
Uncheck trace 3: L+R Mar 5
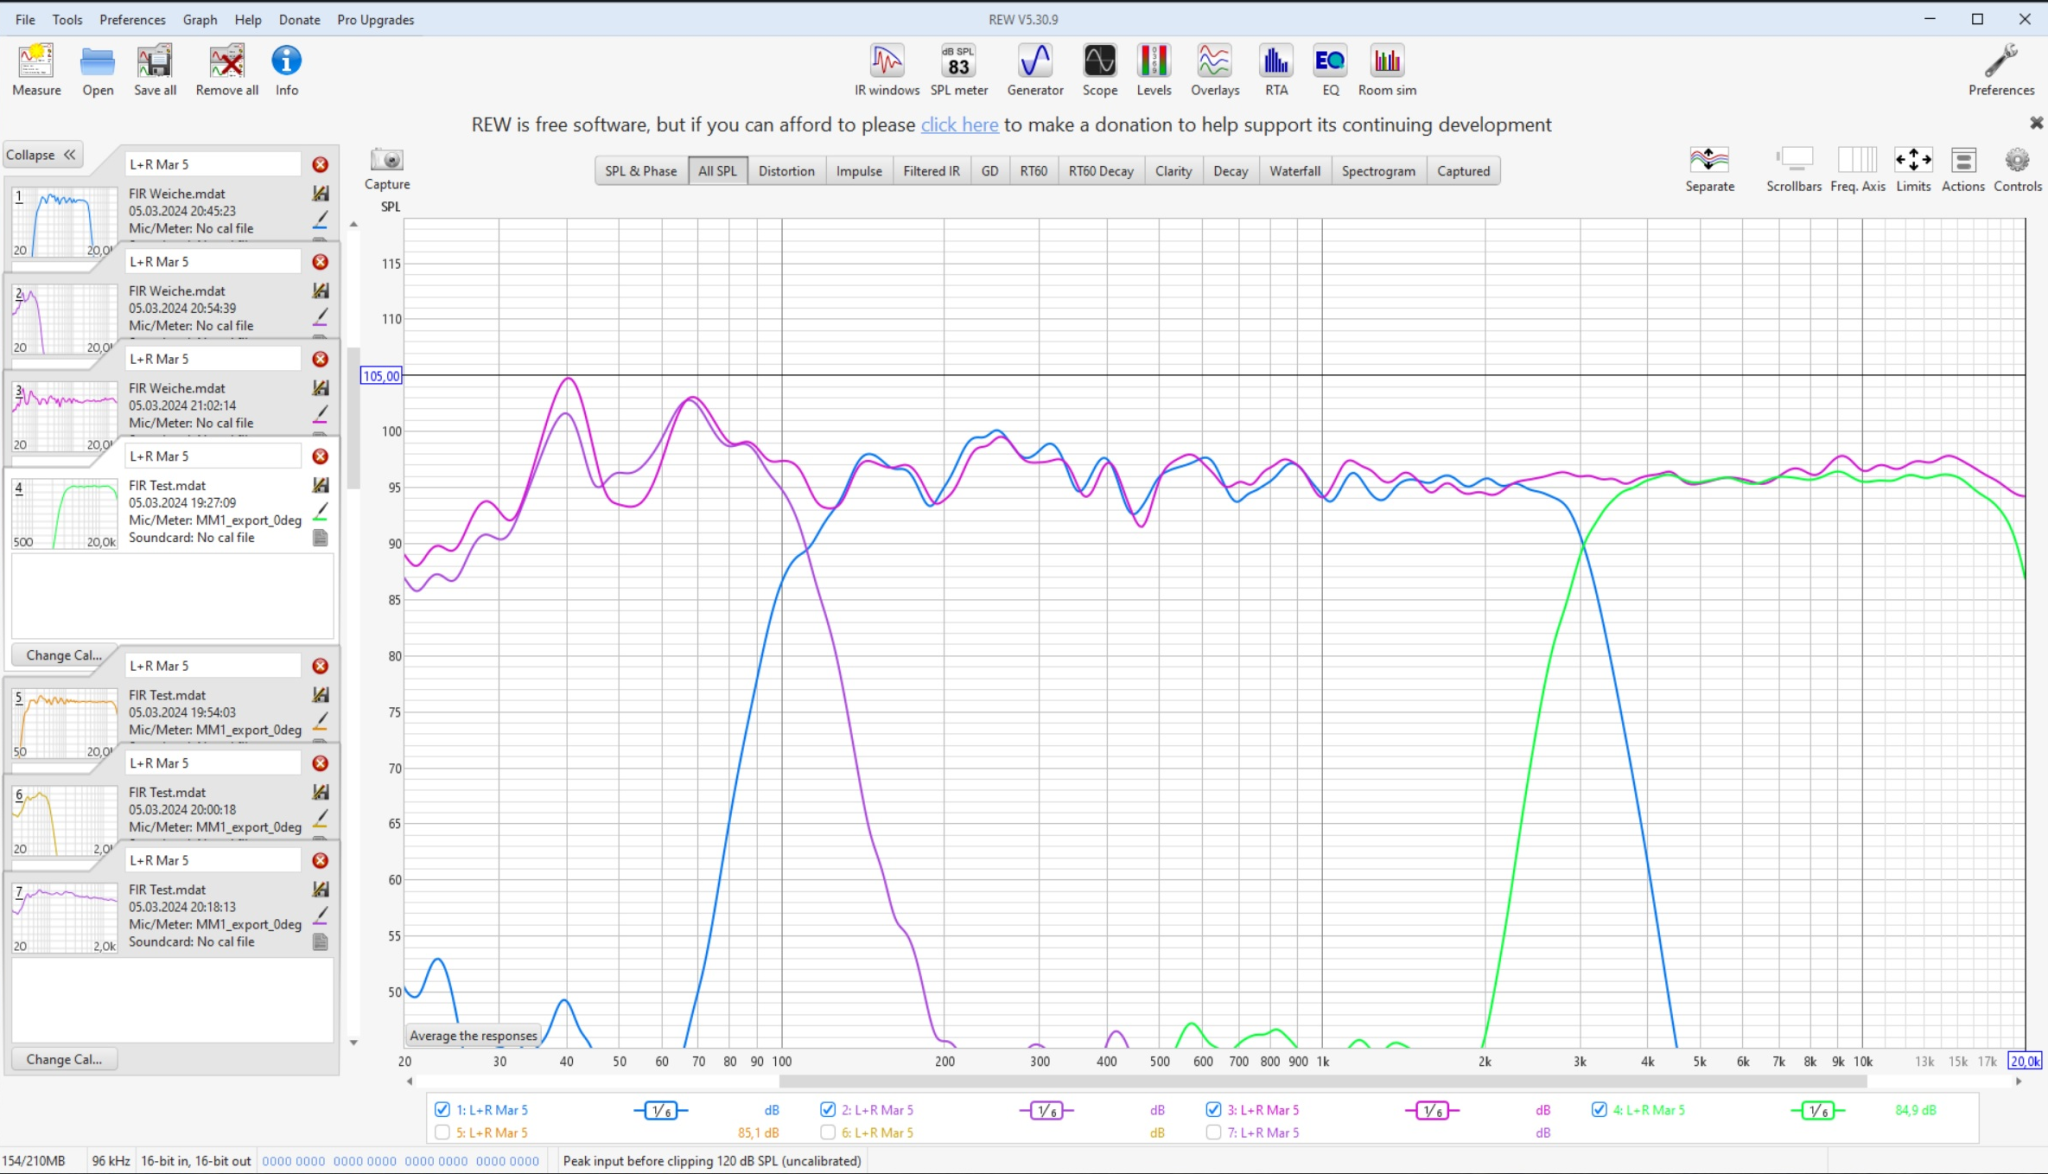[1213, 1109]
